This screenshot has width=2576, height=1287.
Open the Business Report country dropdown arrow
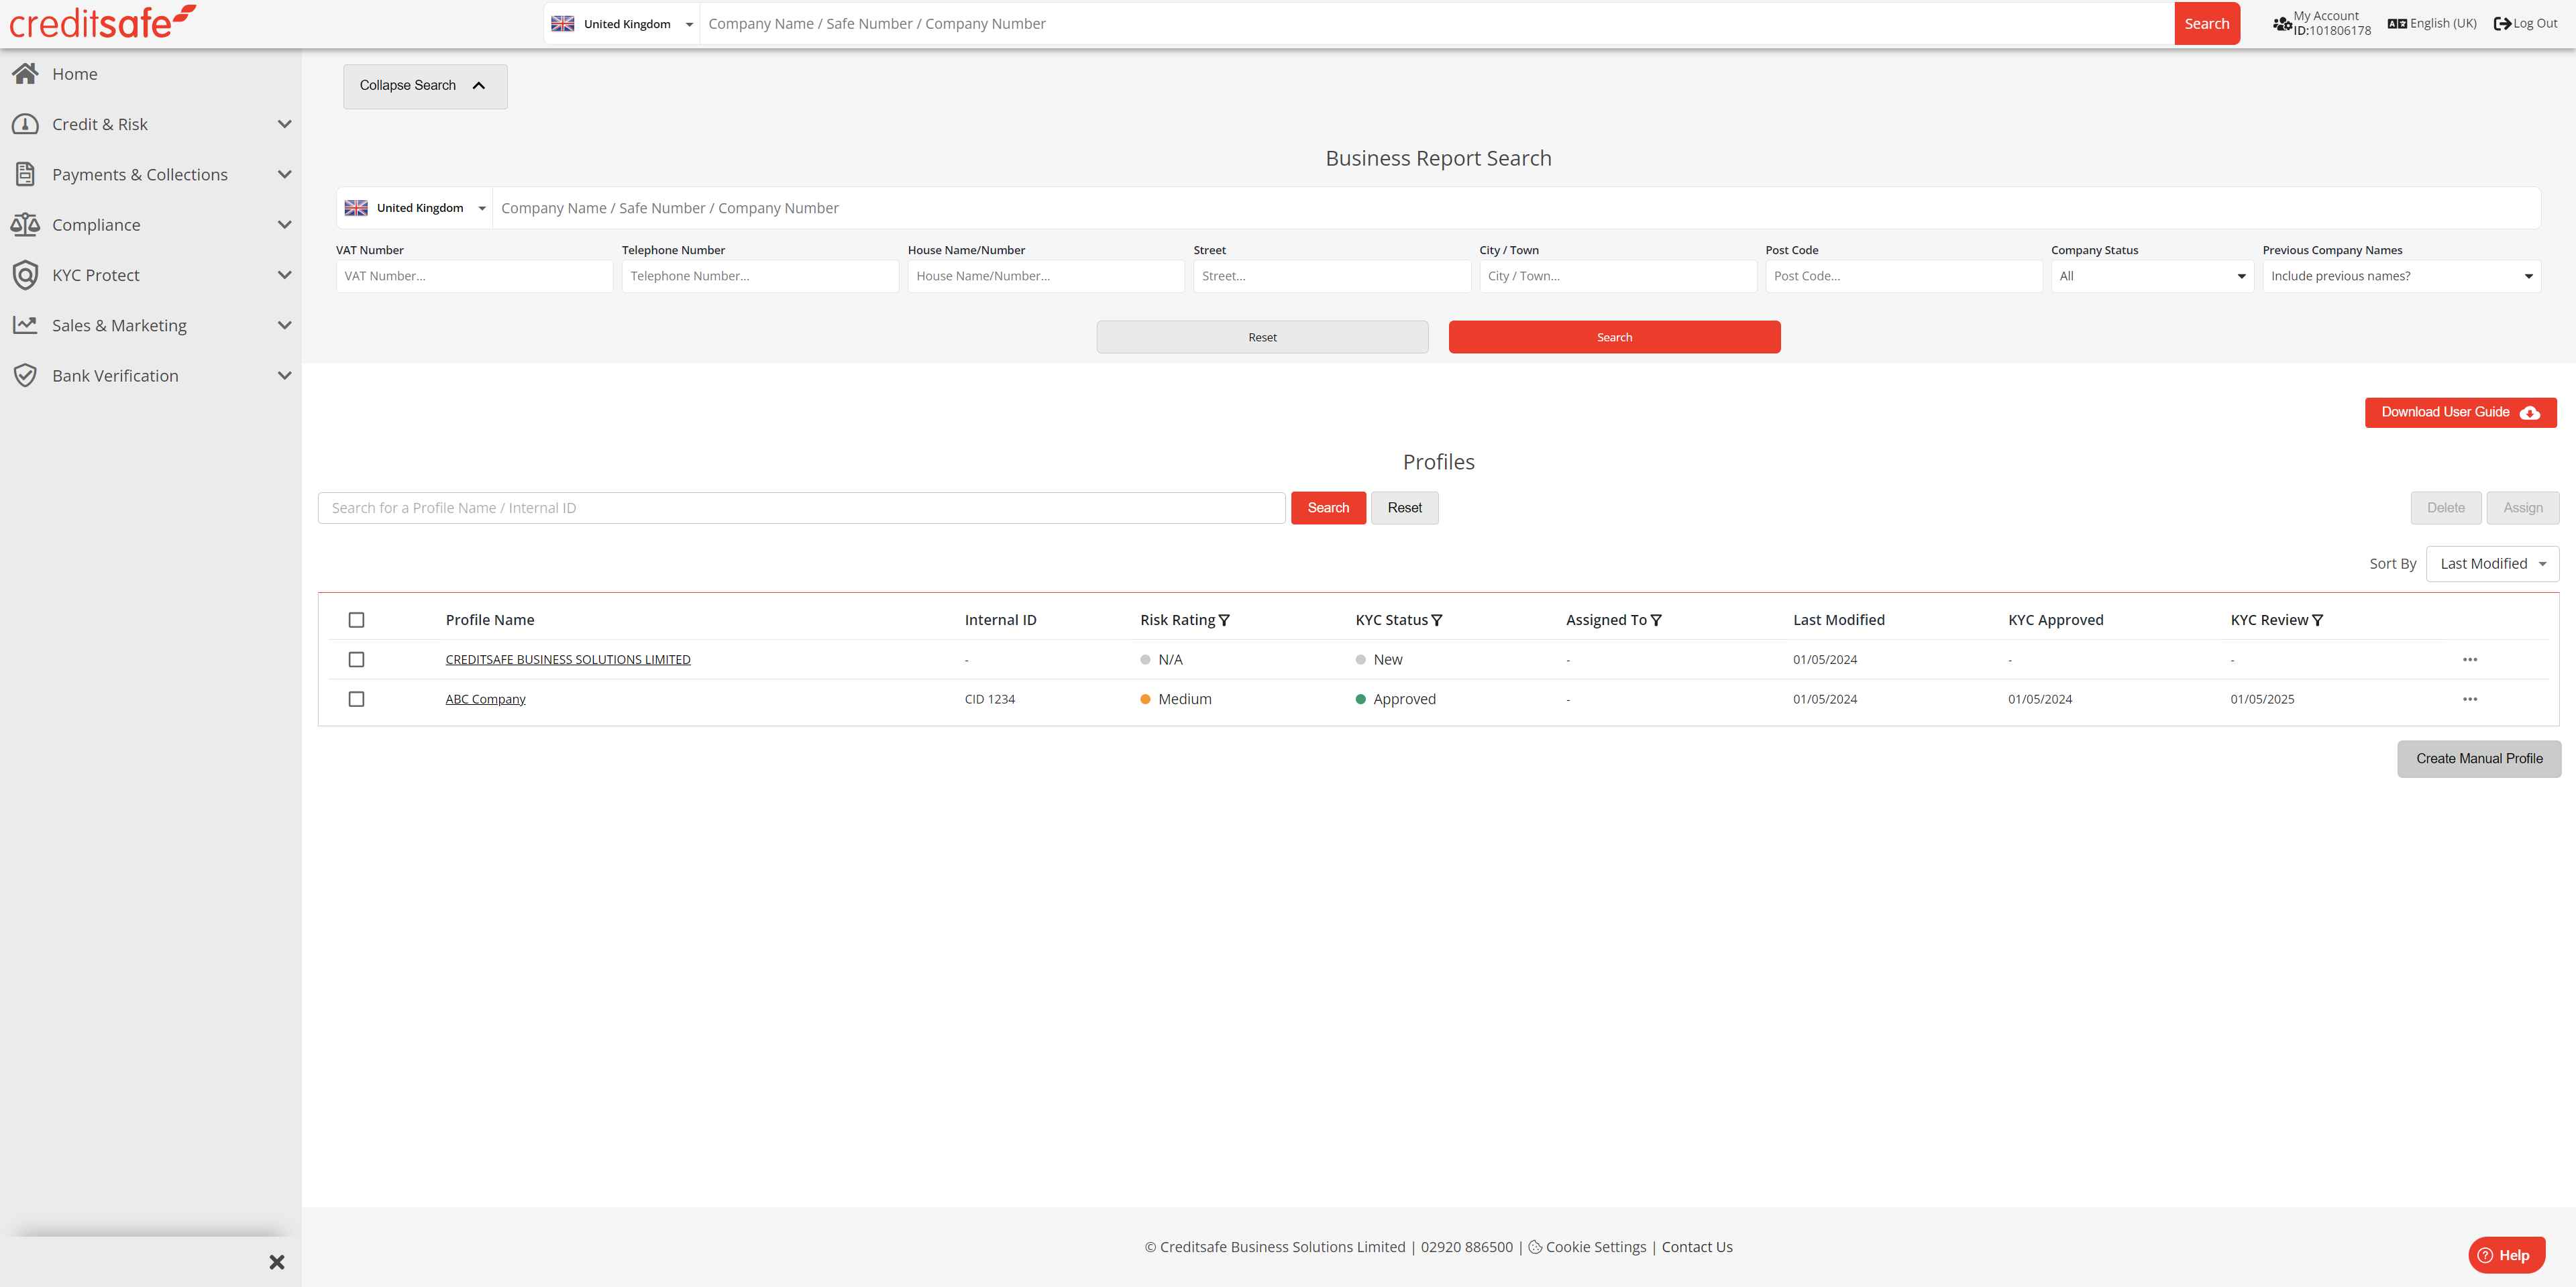(482, 208)
